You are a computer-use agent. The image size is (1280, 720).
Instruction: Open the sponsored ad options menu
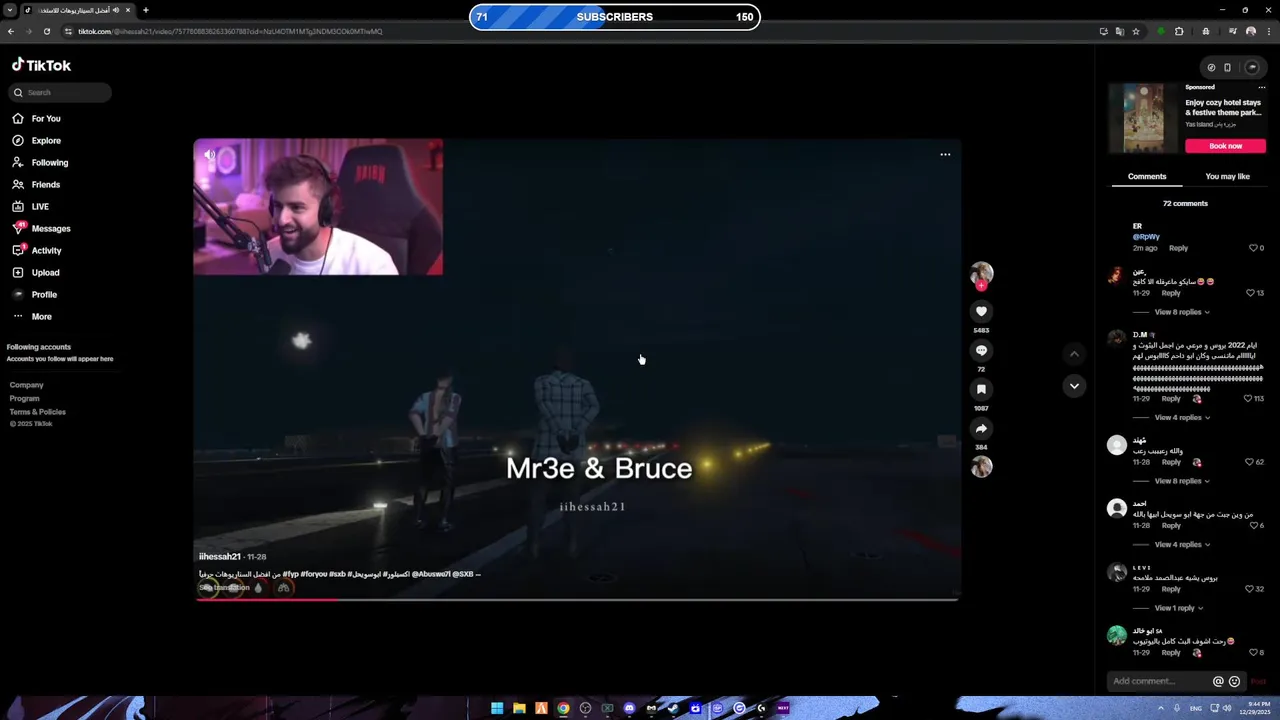click(1261, 87)
